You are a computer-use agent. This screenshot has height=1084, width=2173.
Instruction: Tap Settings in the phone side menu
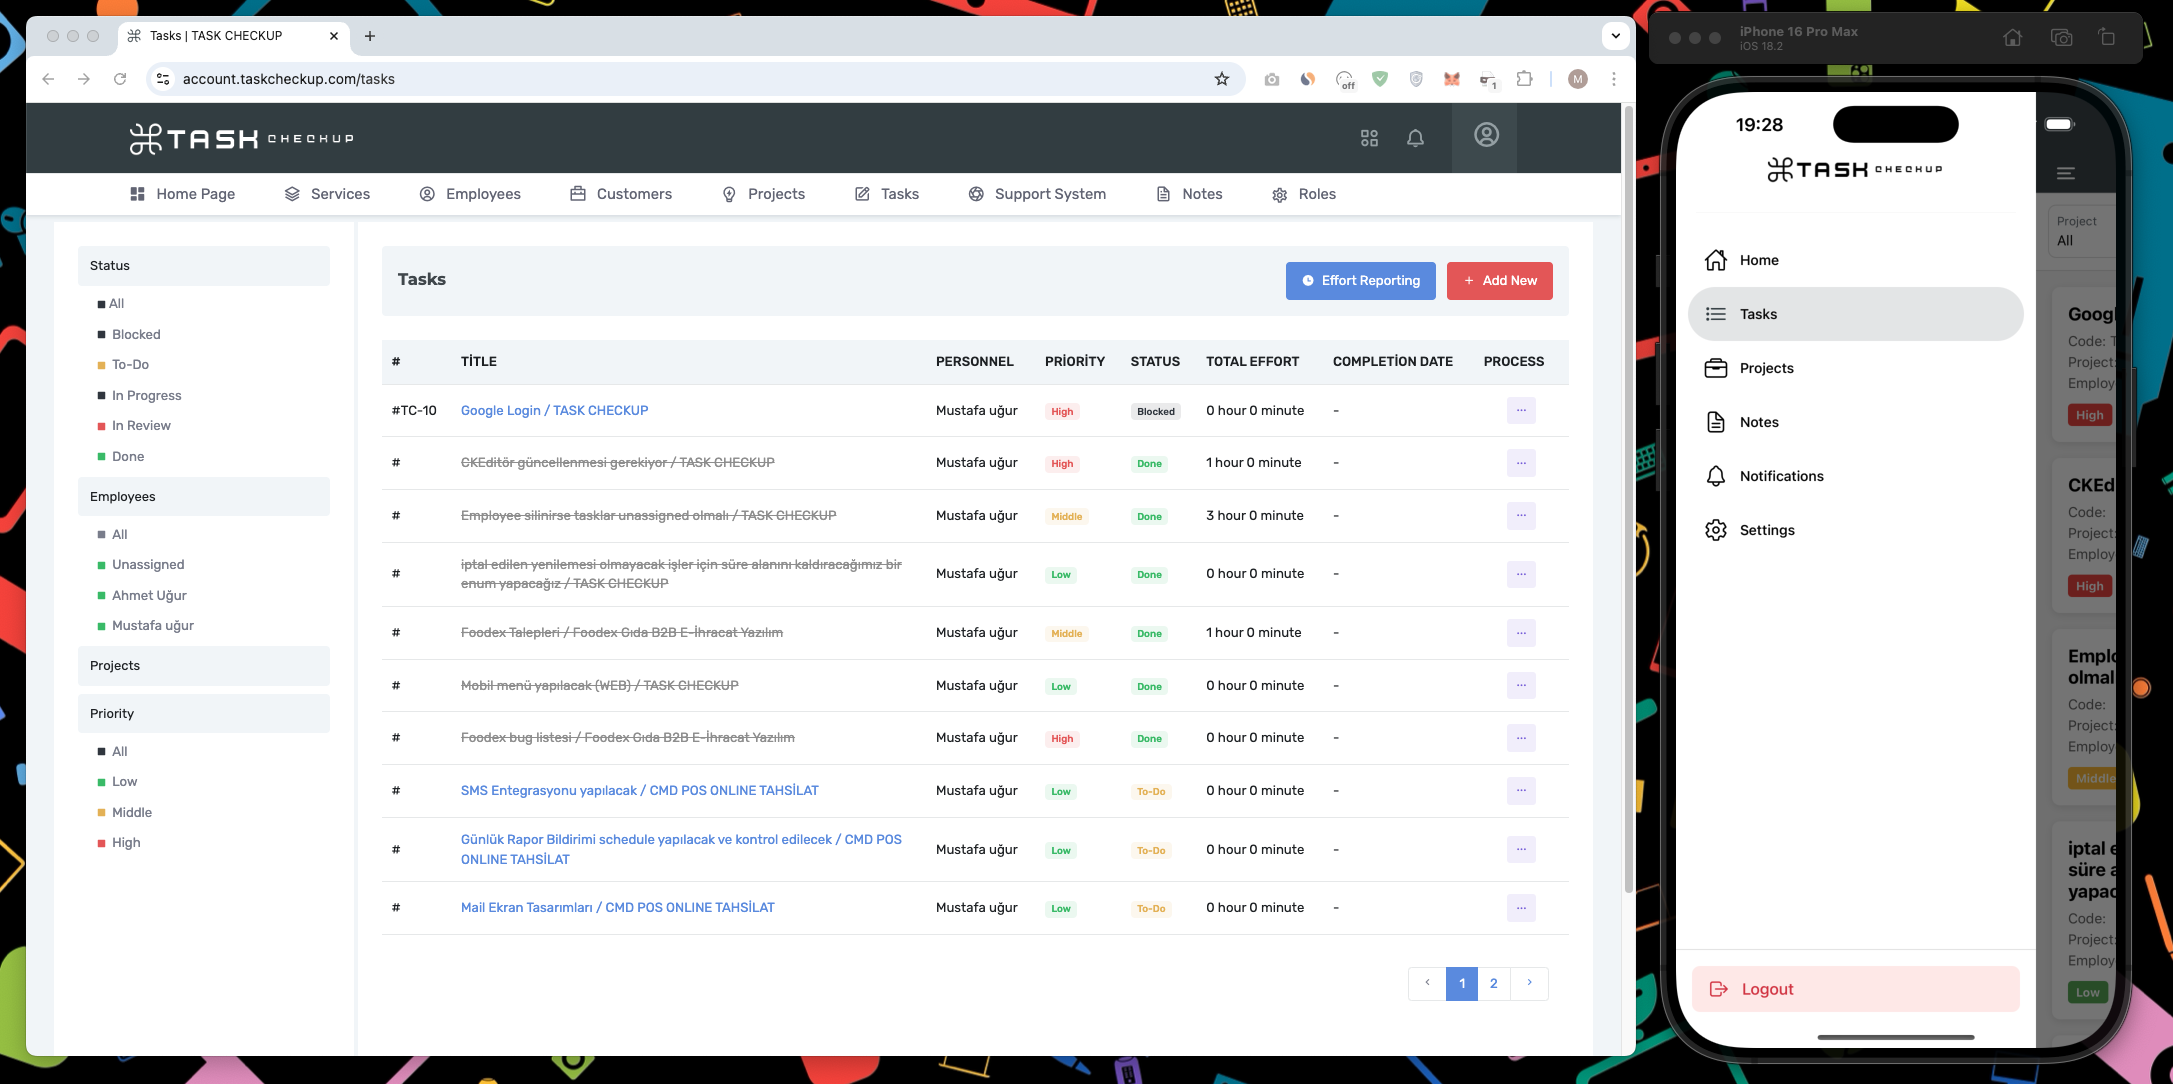point(1855,530)
